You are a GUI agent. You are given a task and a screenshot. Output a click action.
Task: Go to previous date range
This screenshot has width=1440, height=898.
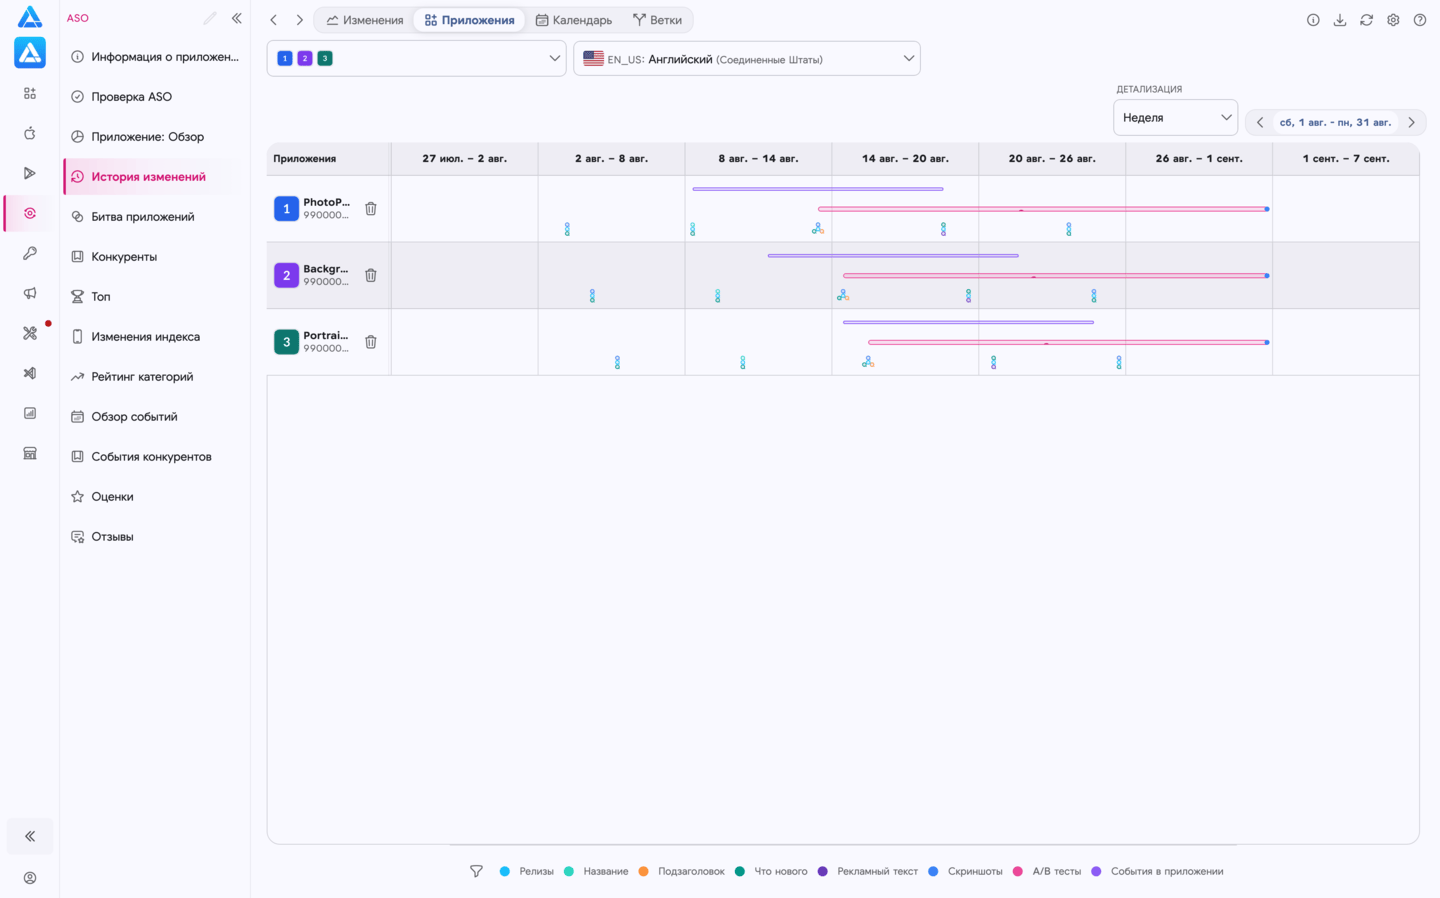pyautogui.click(x=1260, y=123)
